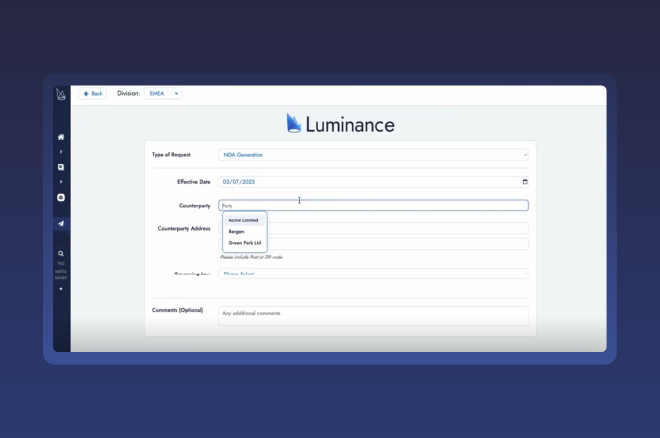Choose Green Park Ltd from suggestions
The height and width of the screenshot is (438, 660).
pos(245,243)
